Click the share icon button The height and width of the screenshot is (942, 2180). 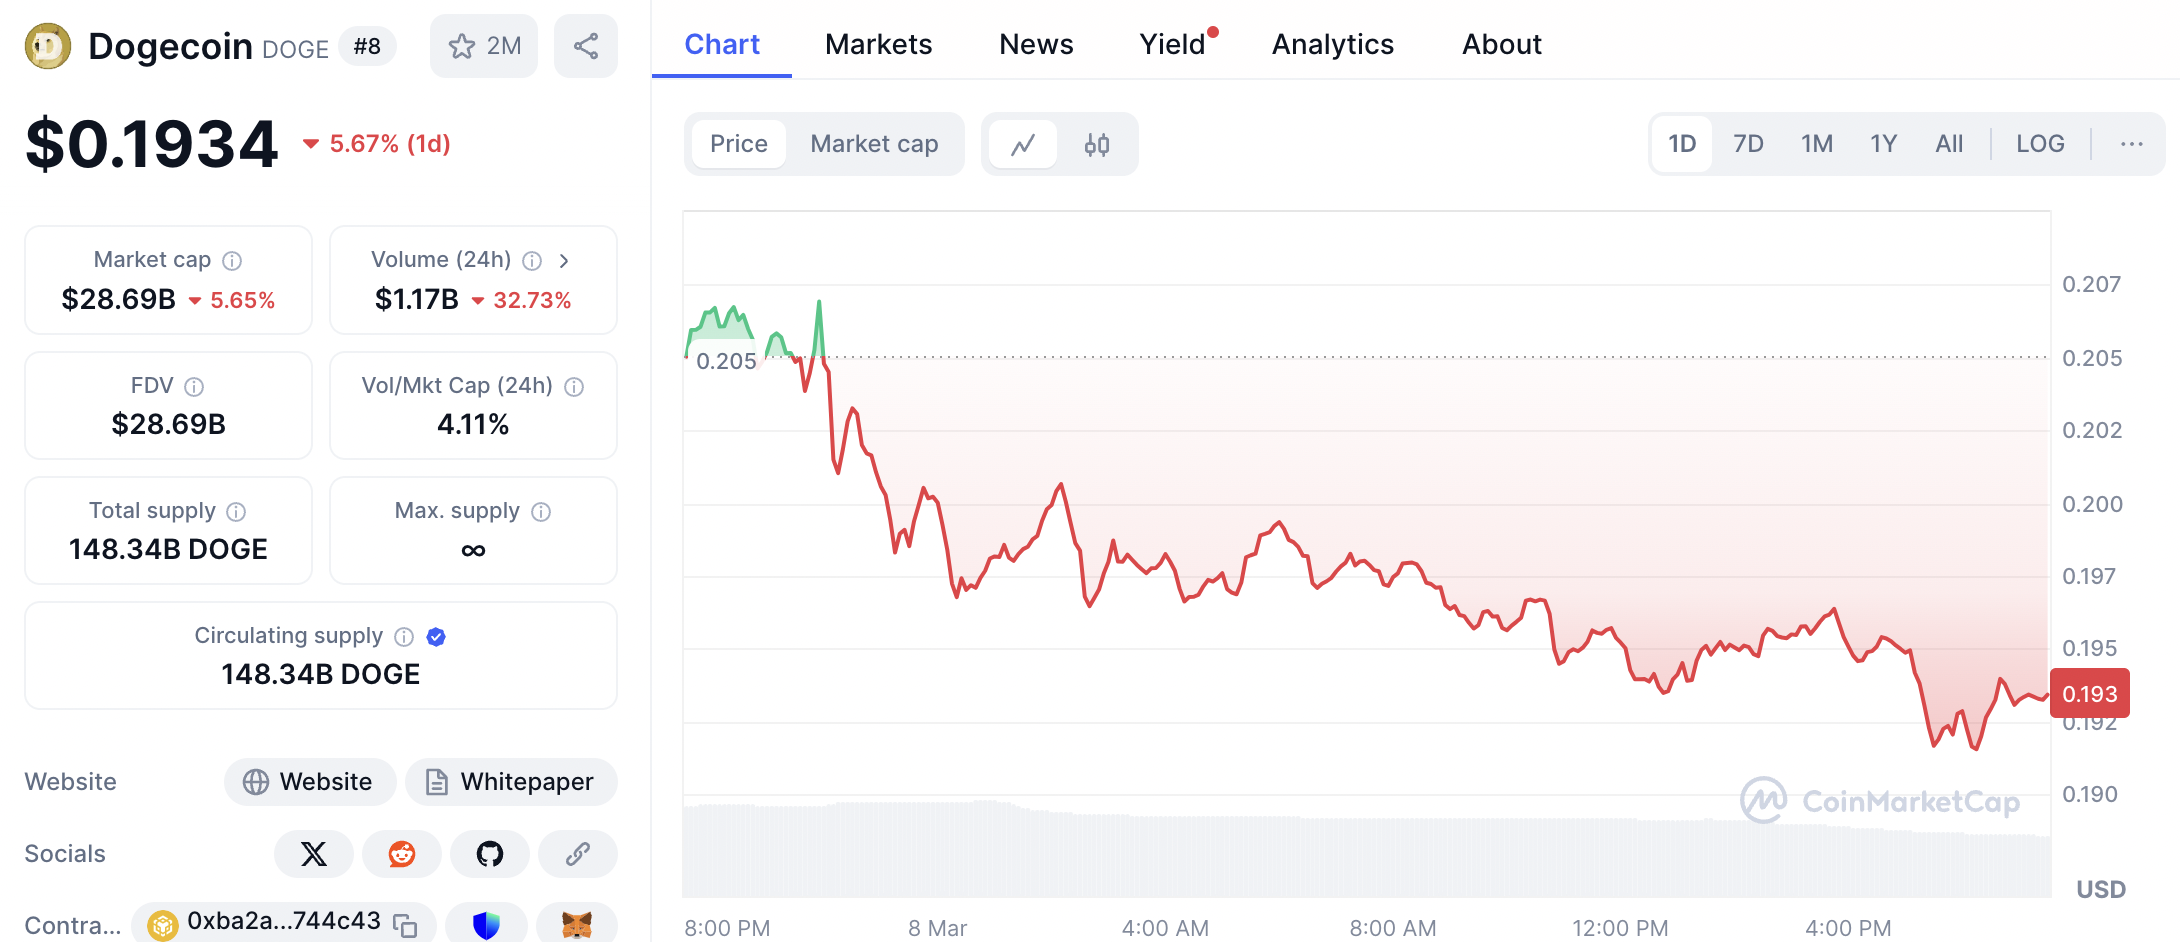pos(586,46)
